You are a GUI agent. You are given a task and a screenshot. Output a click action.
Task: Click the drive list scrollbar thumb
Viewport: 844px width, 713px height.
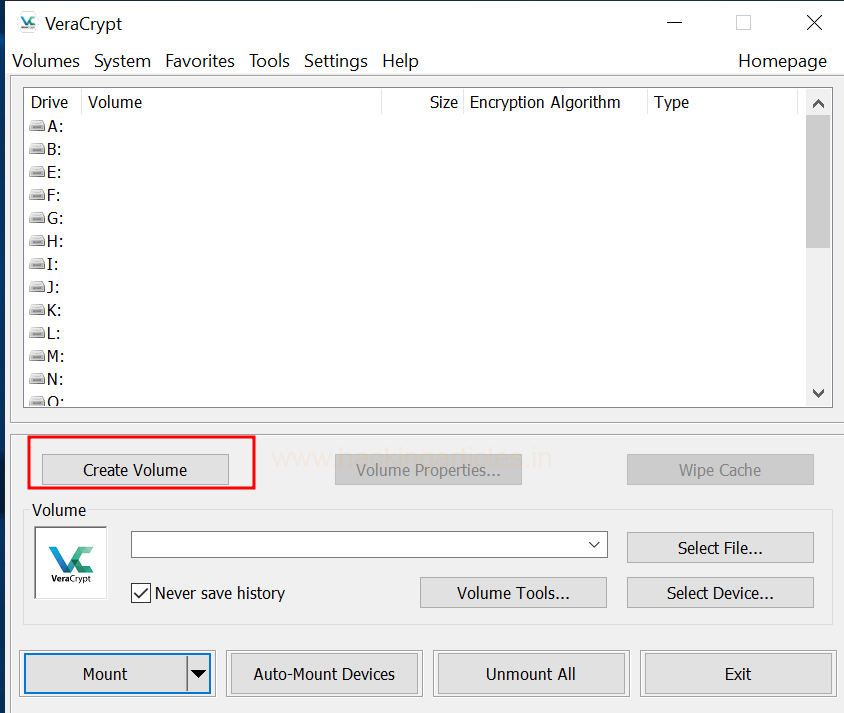818,181
